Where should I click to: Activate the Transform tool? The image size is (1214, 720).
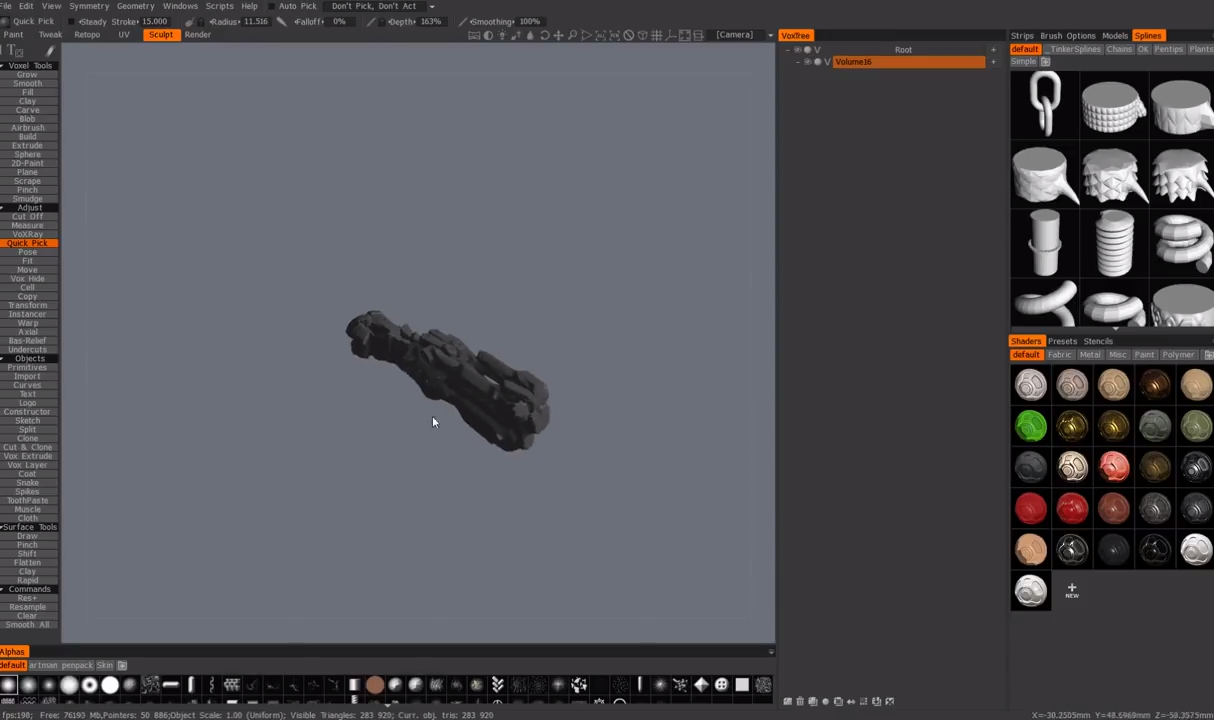click(27, 307)
